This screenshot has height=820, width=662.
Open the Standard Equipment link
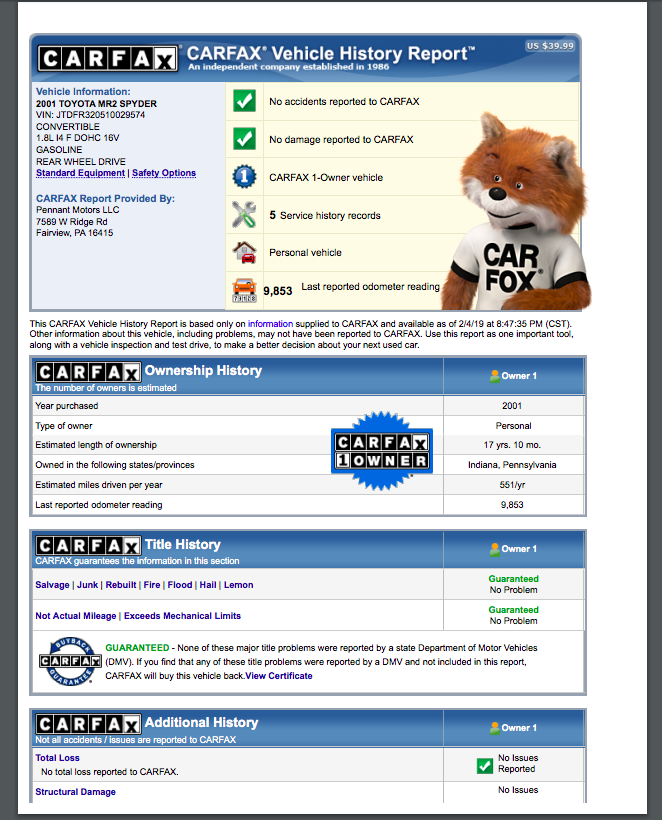click(81, 173)
